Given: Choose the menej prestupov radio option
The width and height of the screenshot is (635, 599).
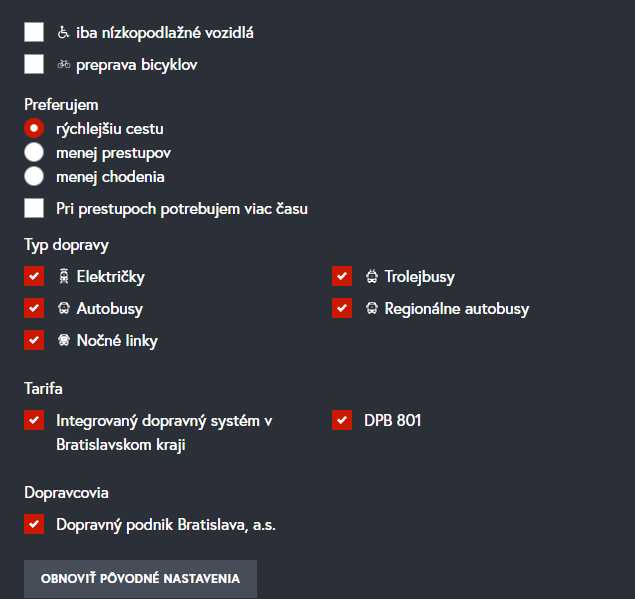Looking at the screenshot, I should pos(34,152).
